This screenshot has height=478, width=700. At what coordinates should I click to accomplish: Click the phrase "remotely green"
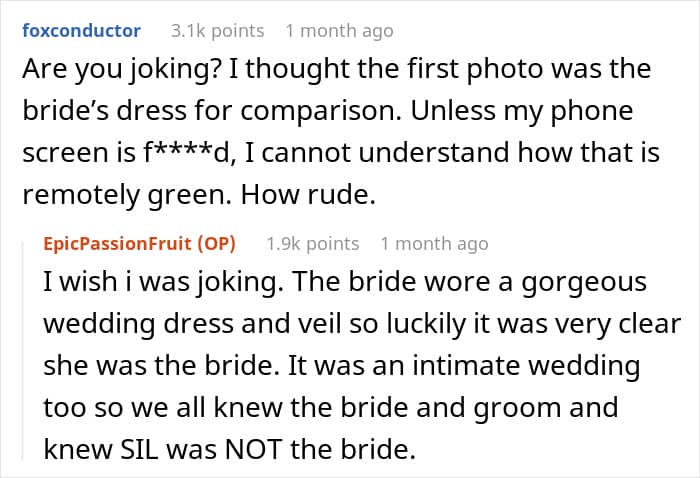coord(131,197)
